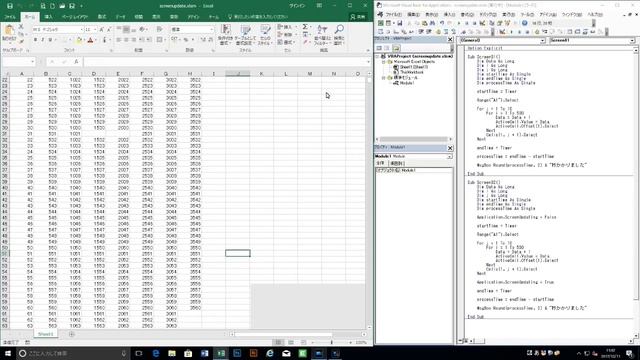
Task: Close the VBA Project explorer pane
Action: click(450, 39)
